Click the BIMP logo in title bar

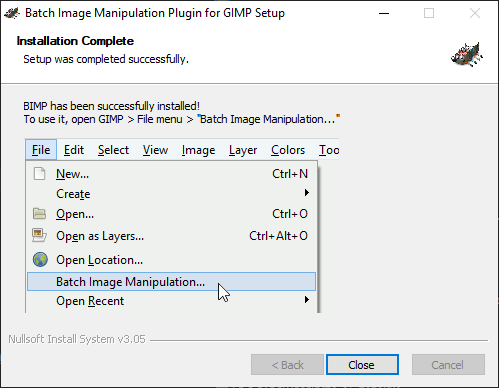(12, 13)
